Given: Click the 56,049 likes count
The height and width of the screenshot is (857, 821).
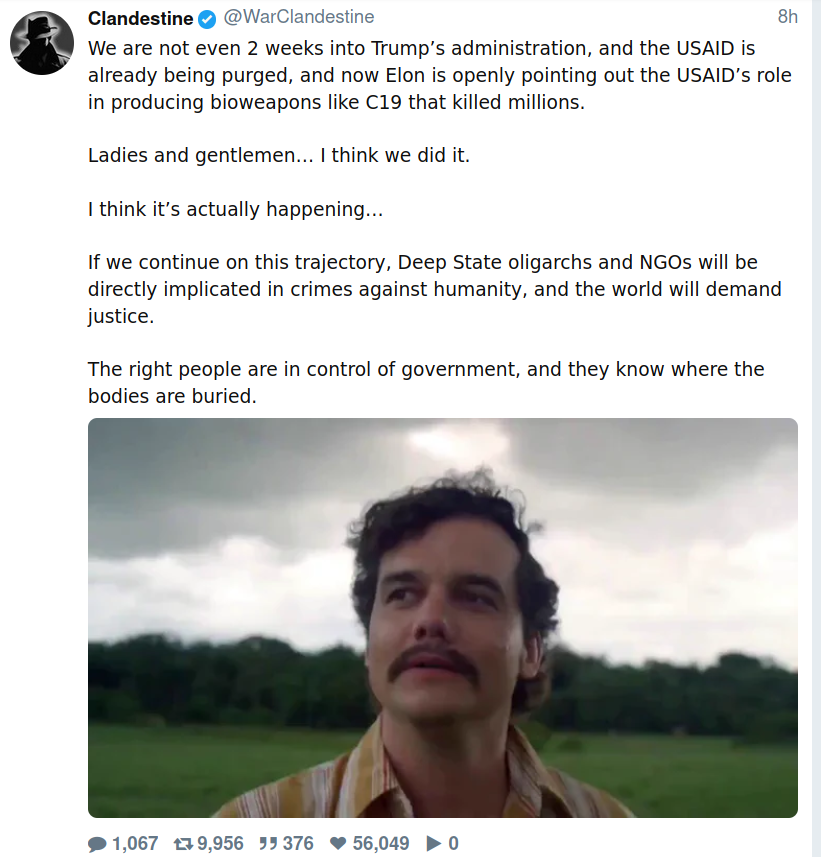Looking at the screenshot, I should pos(381,844).
